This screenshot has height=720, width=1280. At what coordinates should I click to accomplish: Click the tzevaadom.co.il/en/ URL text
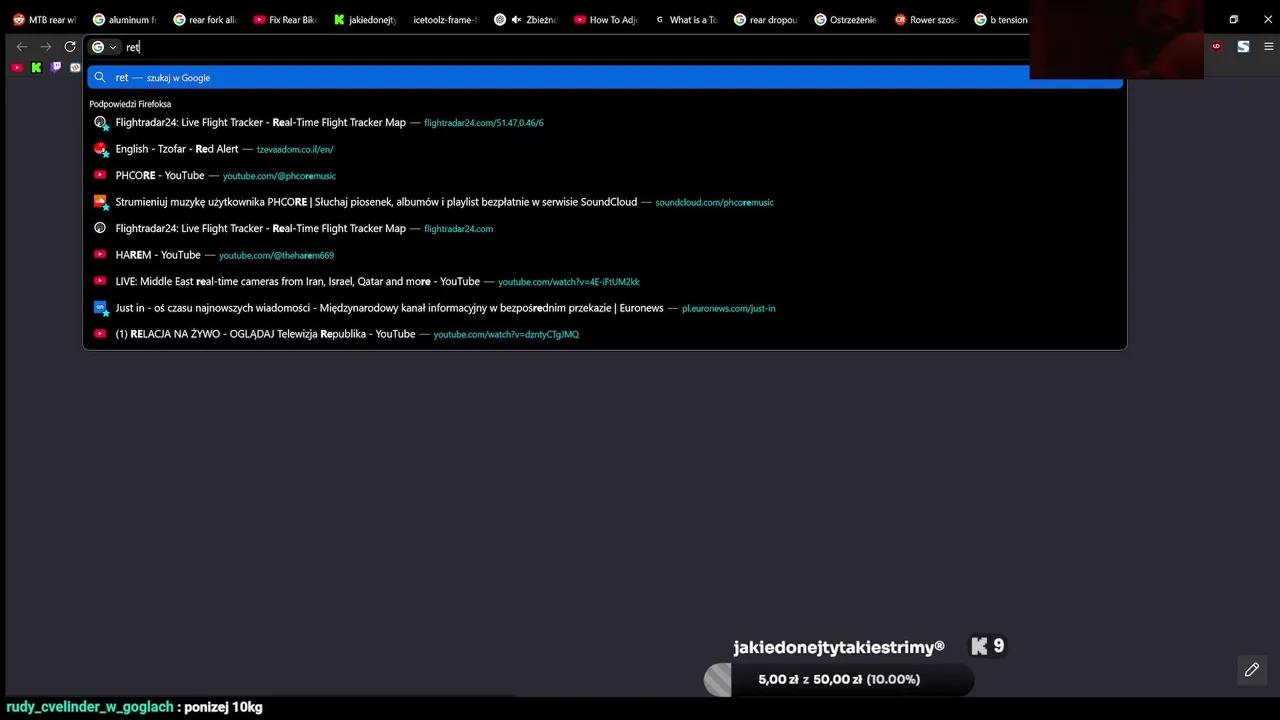pos(295,149)
